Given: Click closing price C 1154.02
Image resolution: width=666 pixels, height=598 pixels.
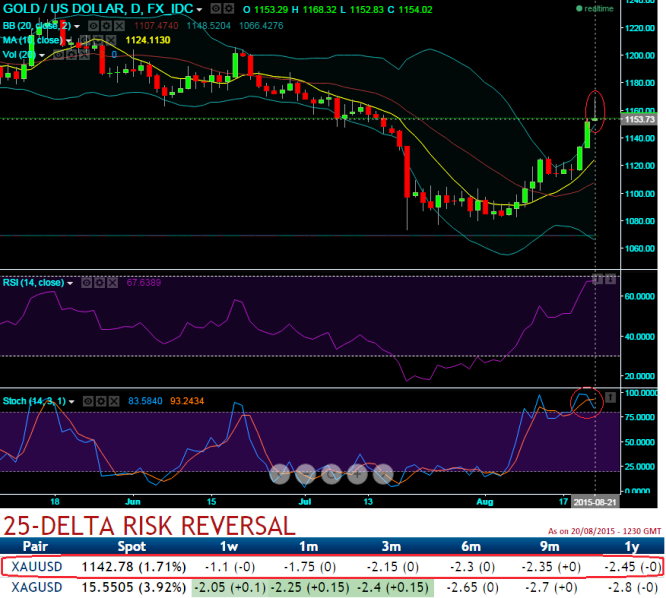Looking at the screenshot, I should tap(410, 9).
